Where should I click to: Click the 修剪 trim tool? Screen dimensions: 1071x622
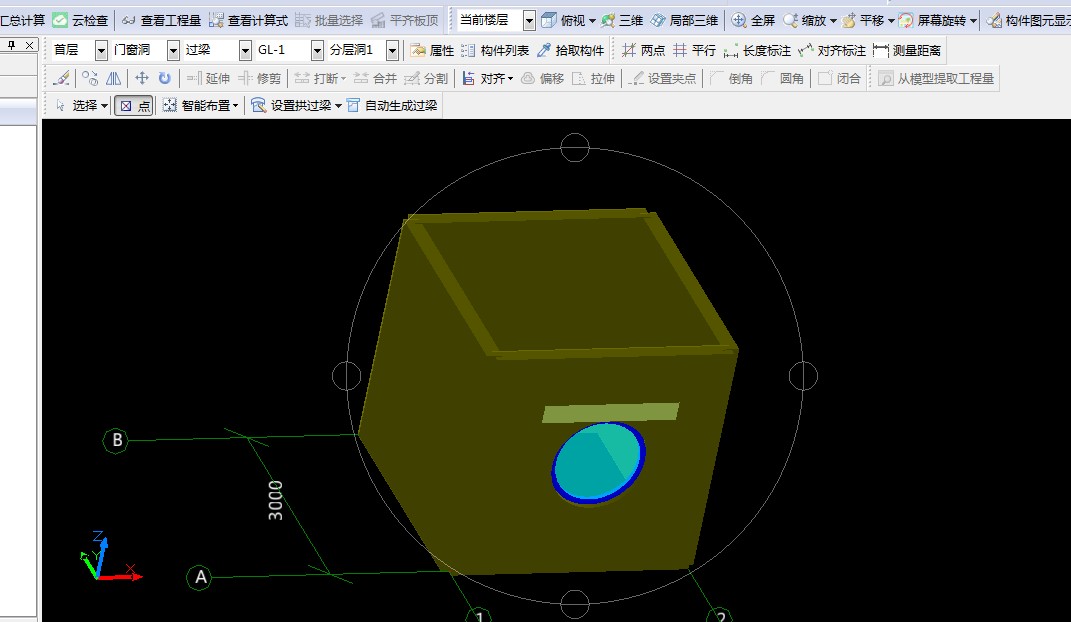point(260,79)
